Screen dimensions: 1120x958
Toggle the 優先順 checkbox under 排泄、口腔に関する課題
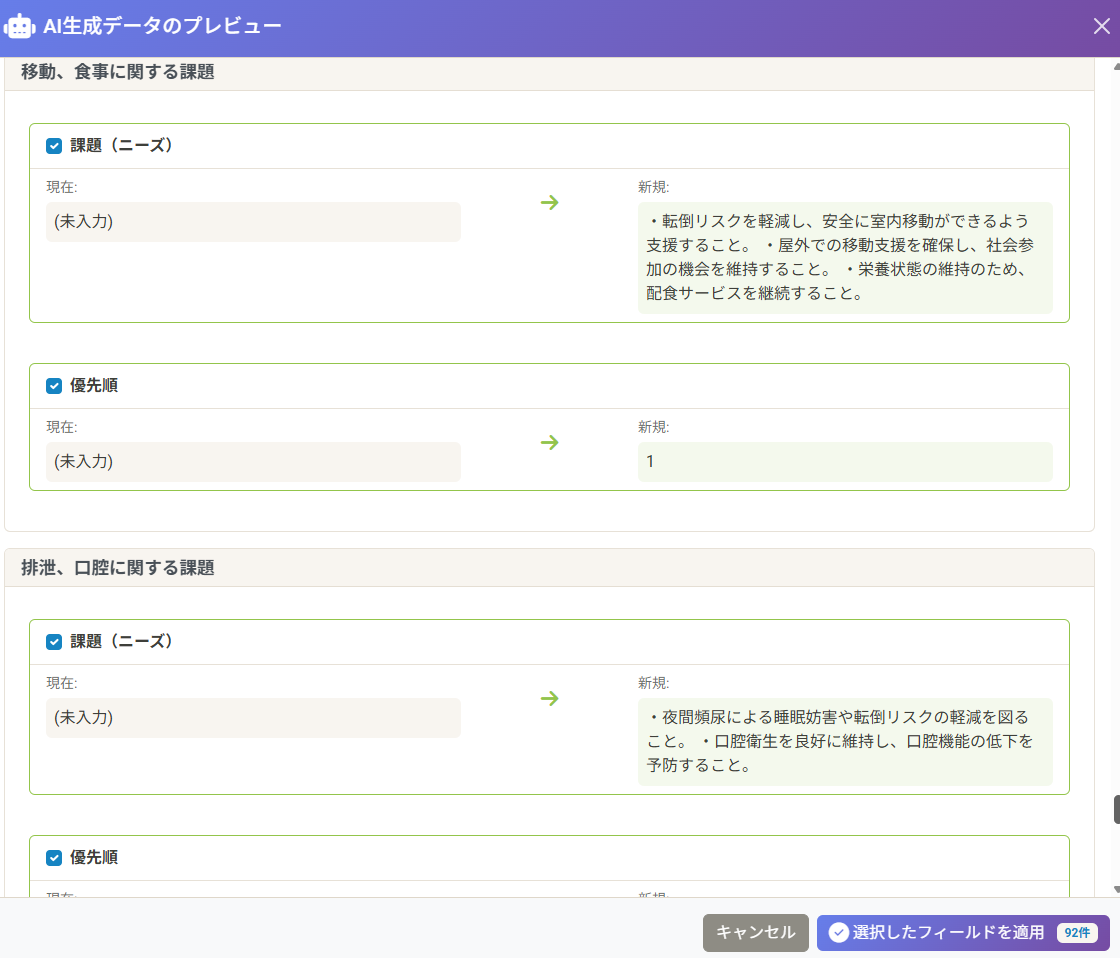(54, 858)
